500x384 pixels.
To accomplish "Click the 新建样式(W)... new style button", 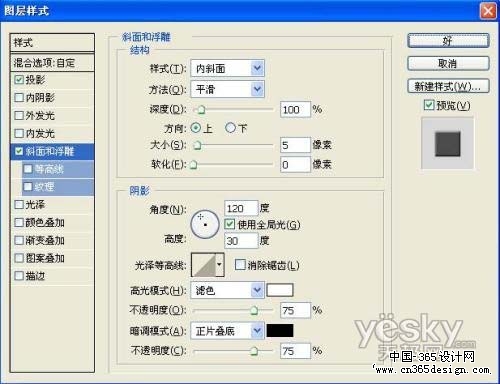I will [x=448, y=87].
